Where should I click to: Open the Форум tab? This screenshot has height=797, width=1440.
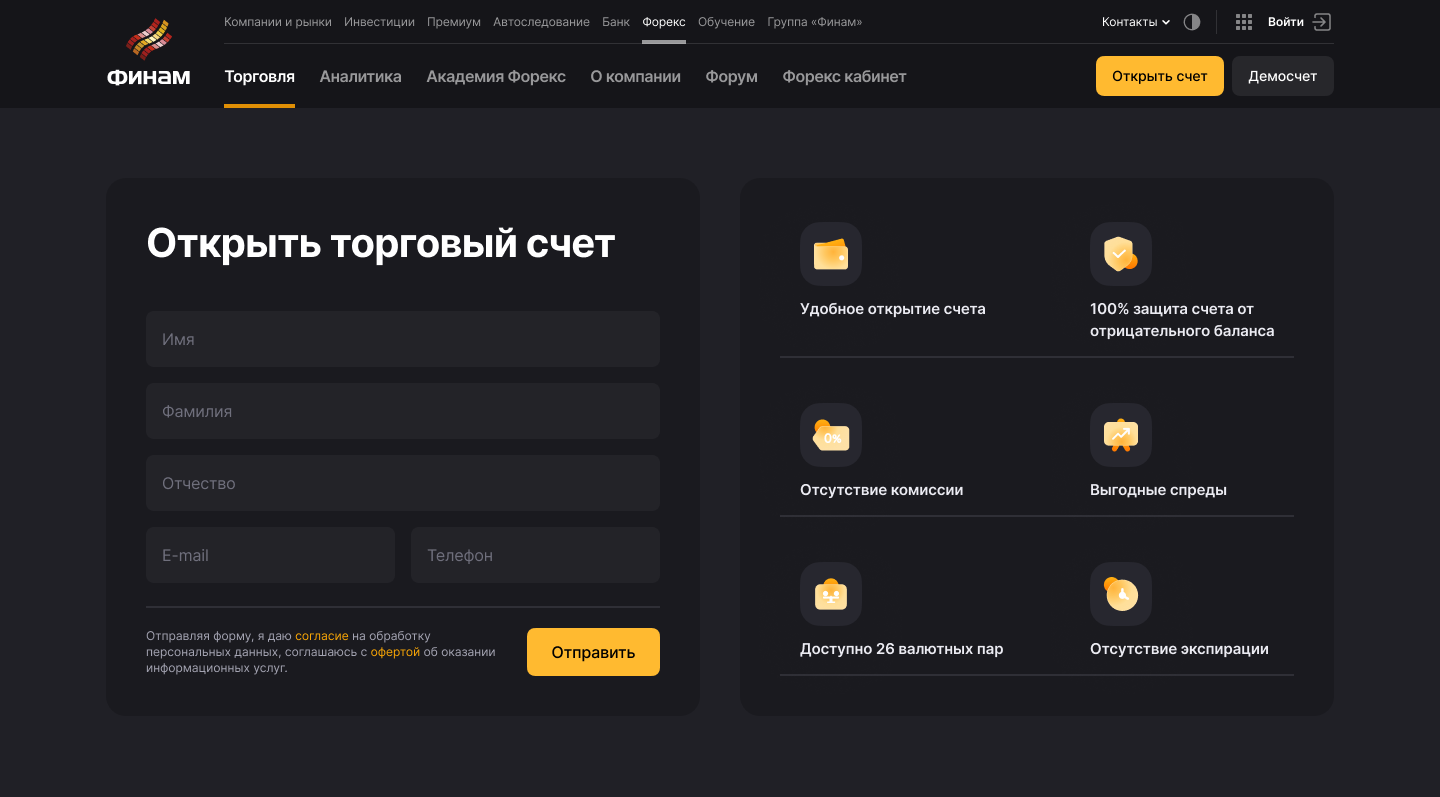point(731,76)
